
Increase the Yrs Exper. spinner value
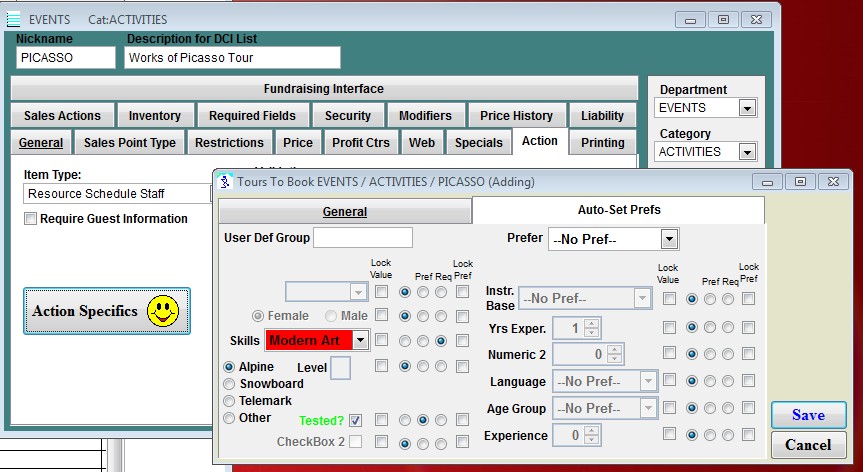pyautogui.click(x=591, y=323)
